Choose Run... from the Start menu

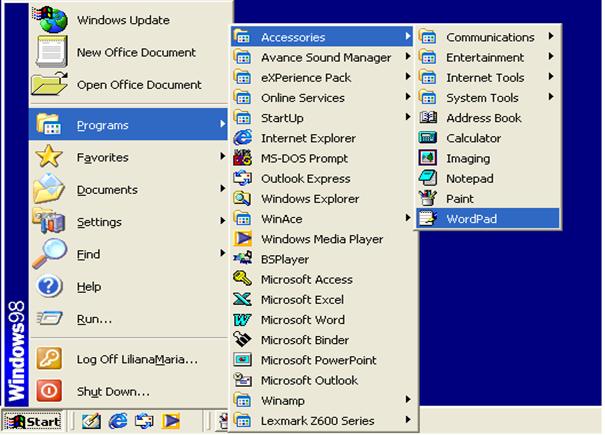(94, 319)
